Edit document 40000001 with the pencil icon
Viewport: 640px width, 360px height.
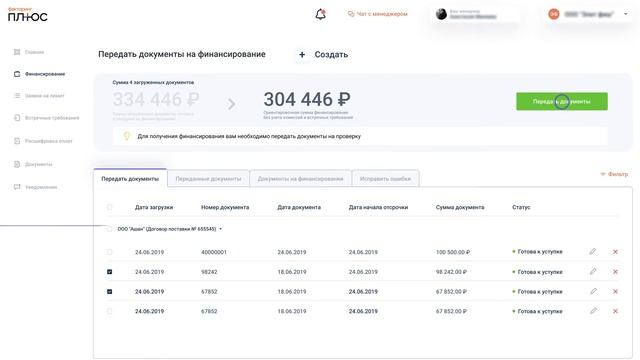point(593,251)
